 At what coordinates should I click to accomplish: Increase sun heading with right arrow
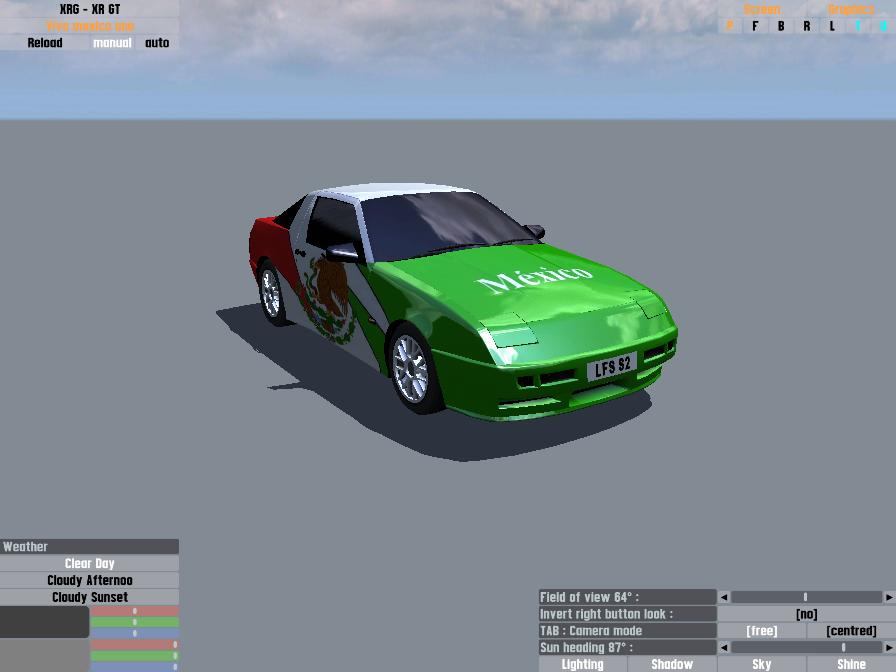(x=889, y=647)
